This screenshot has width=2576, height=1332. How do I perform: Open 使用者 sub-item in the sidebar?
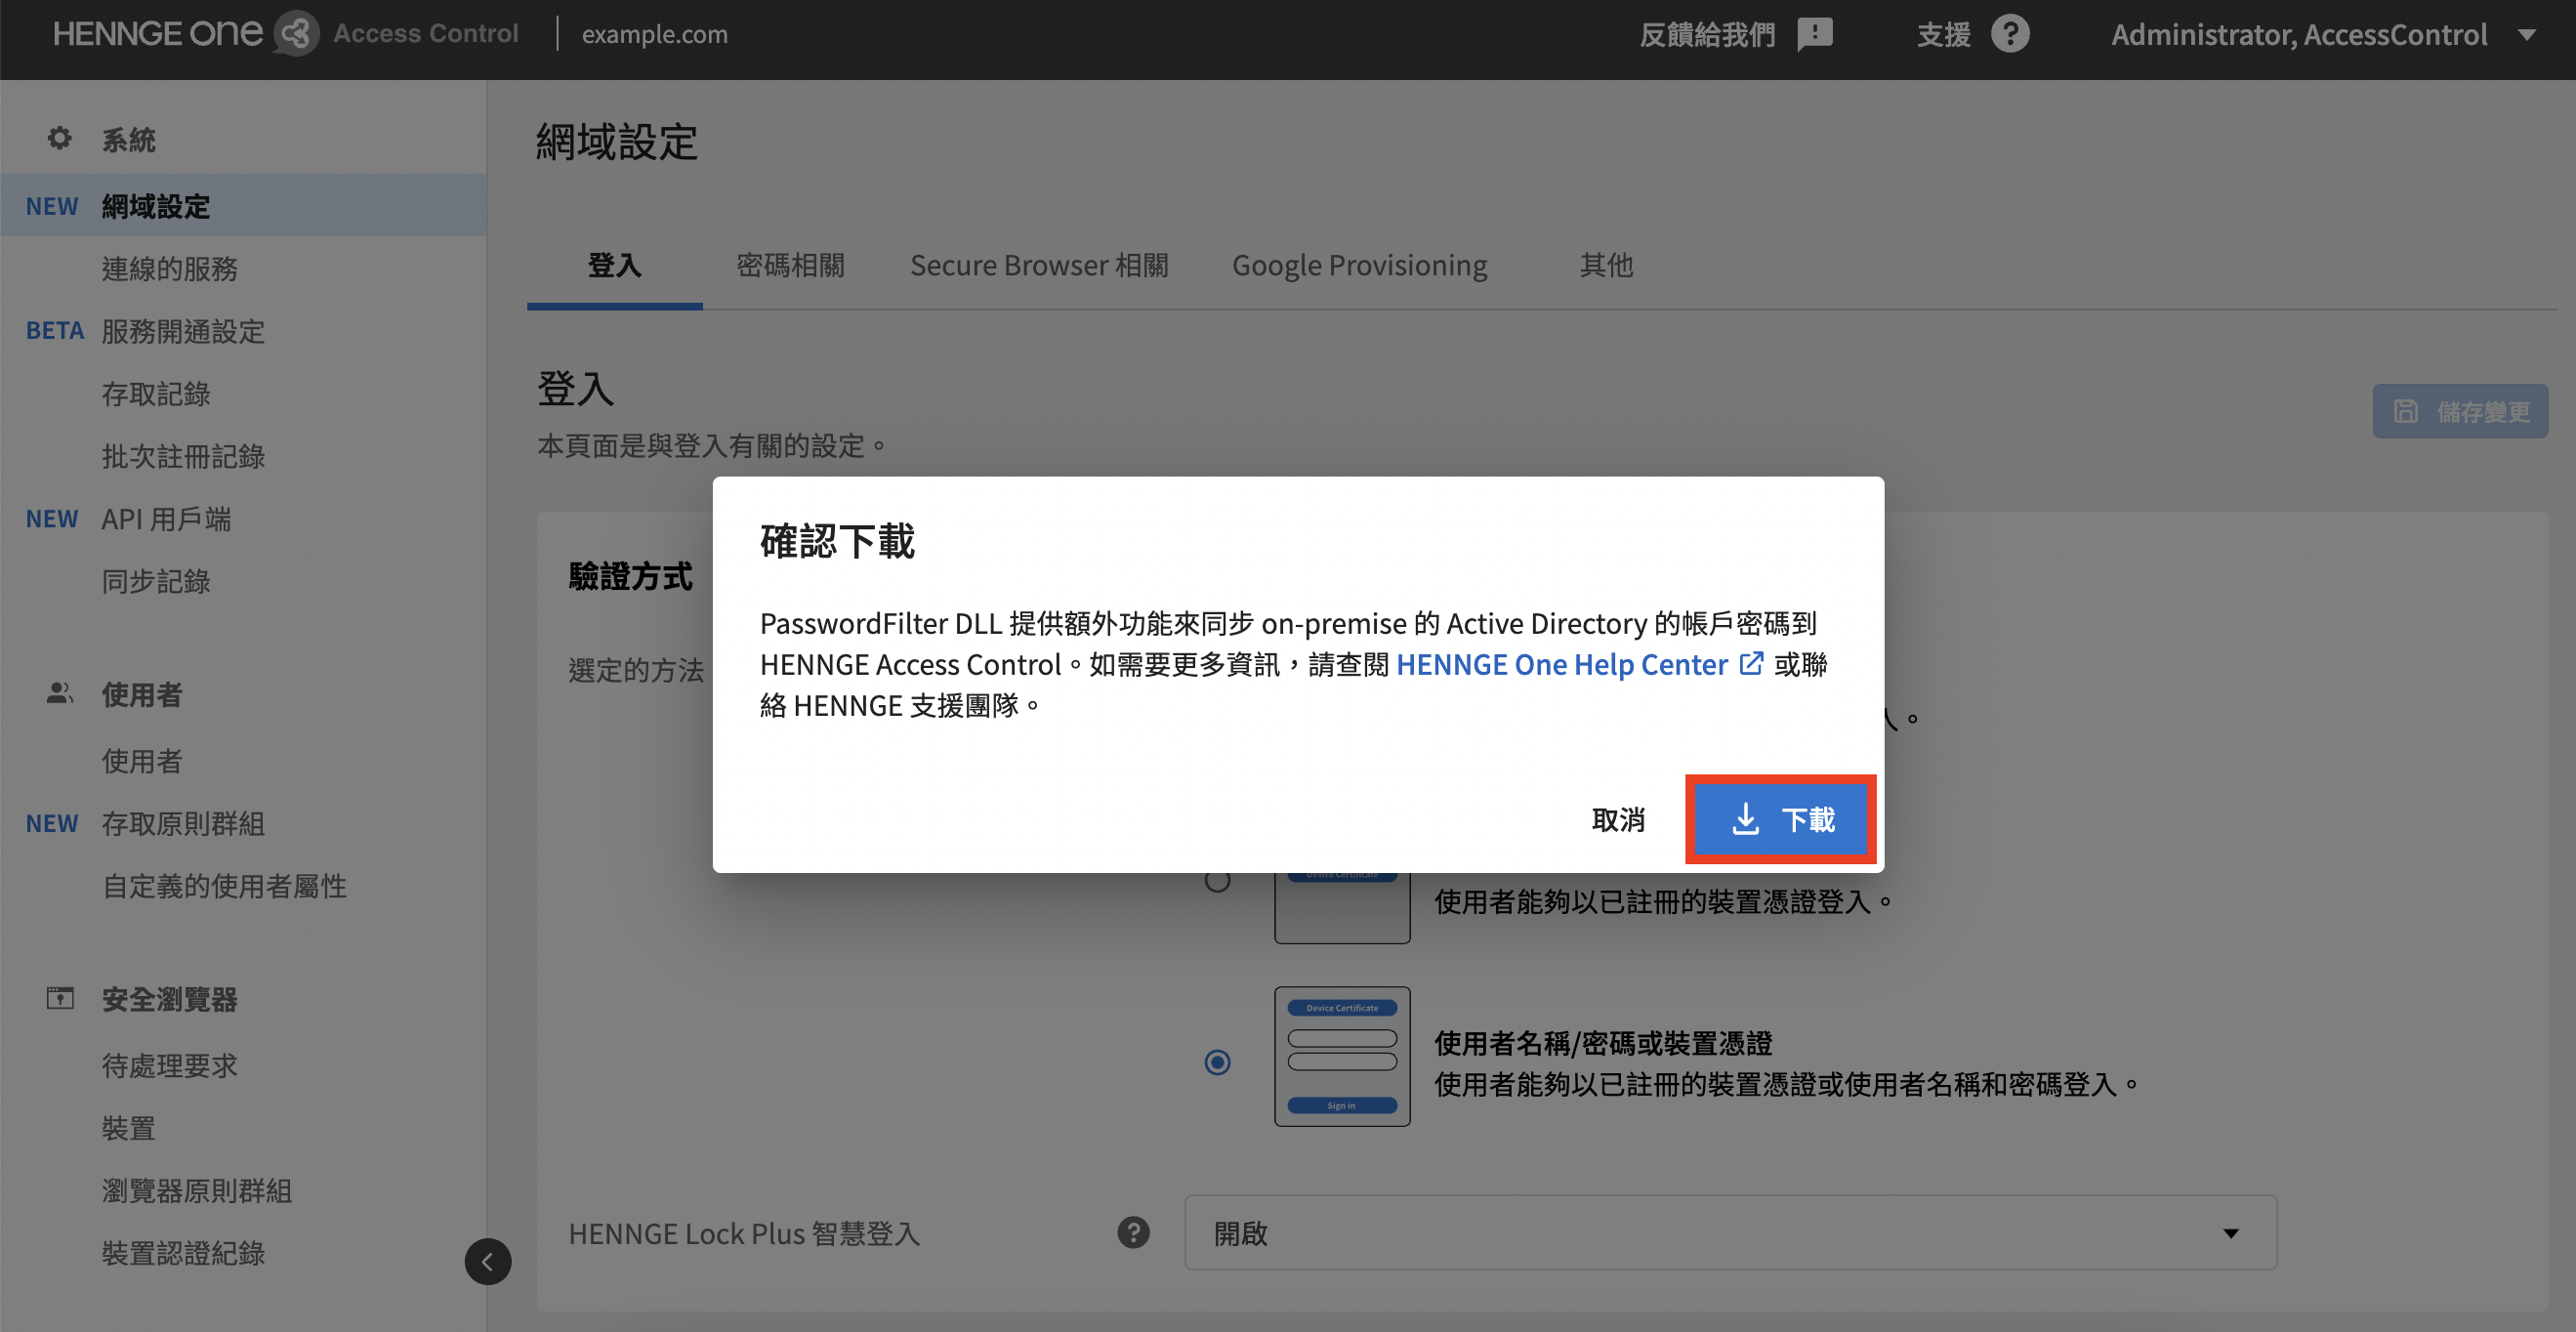coord(142,760)
